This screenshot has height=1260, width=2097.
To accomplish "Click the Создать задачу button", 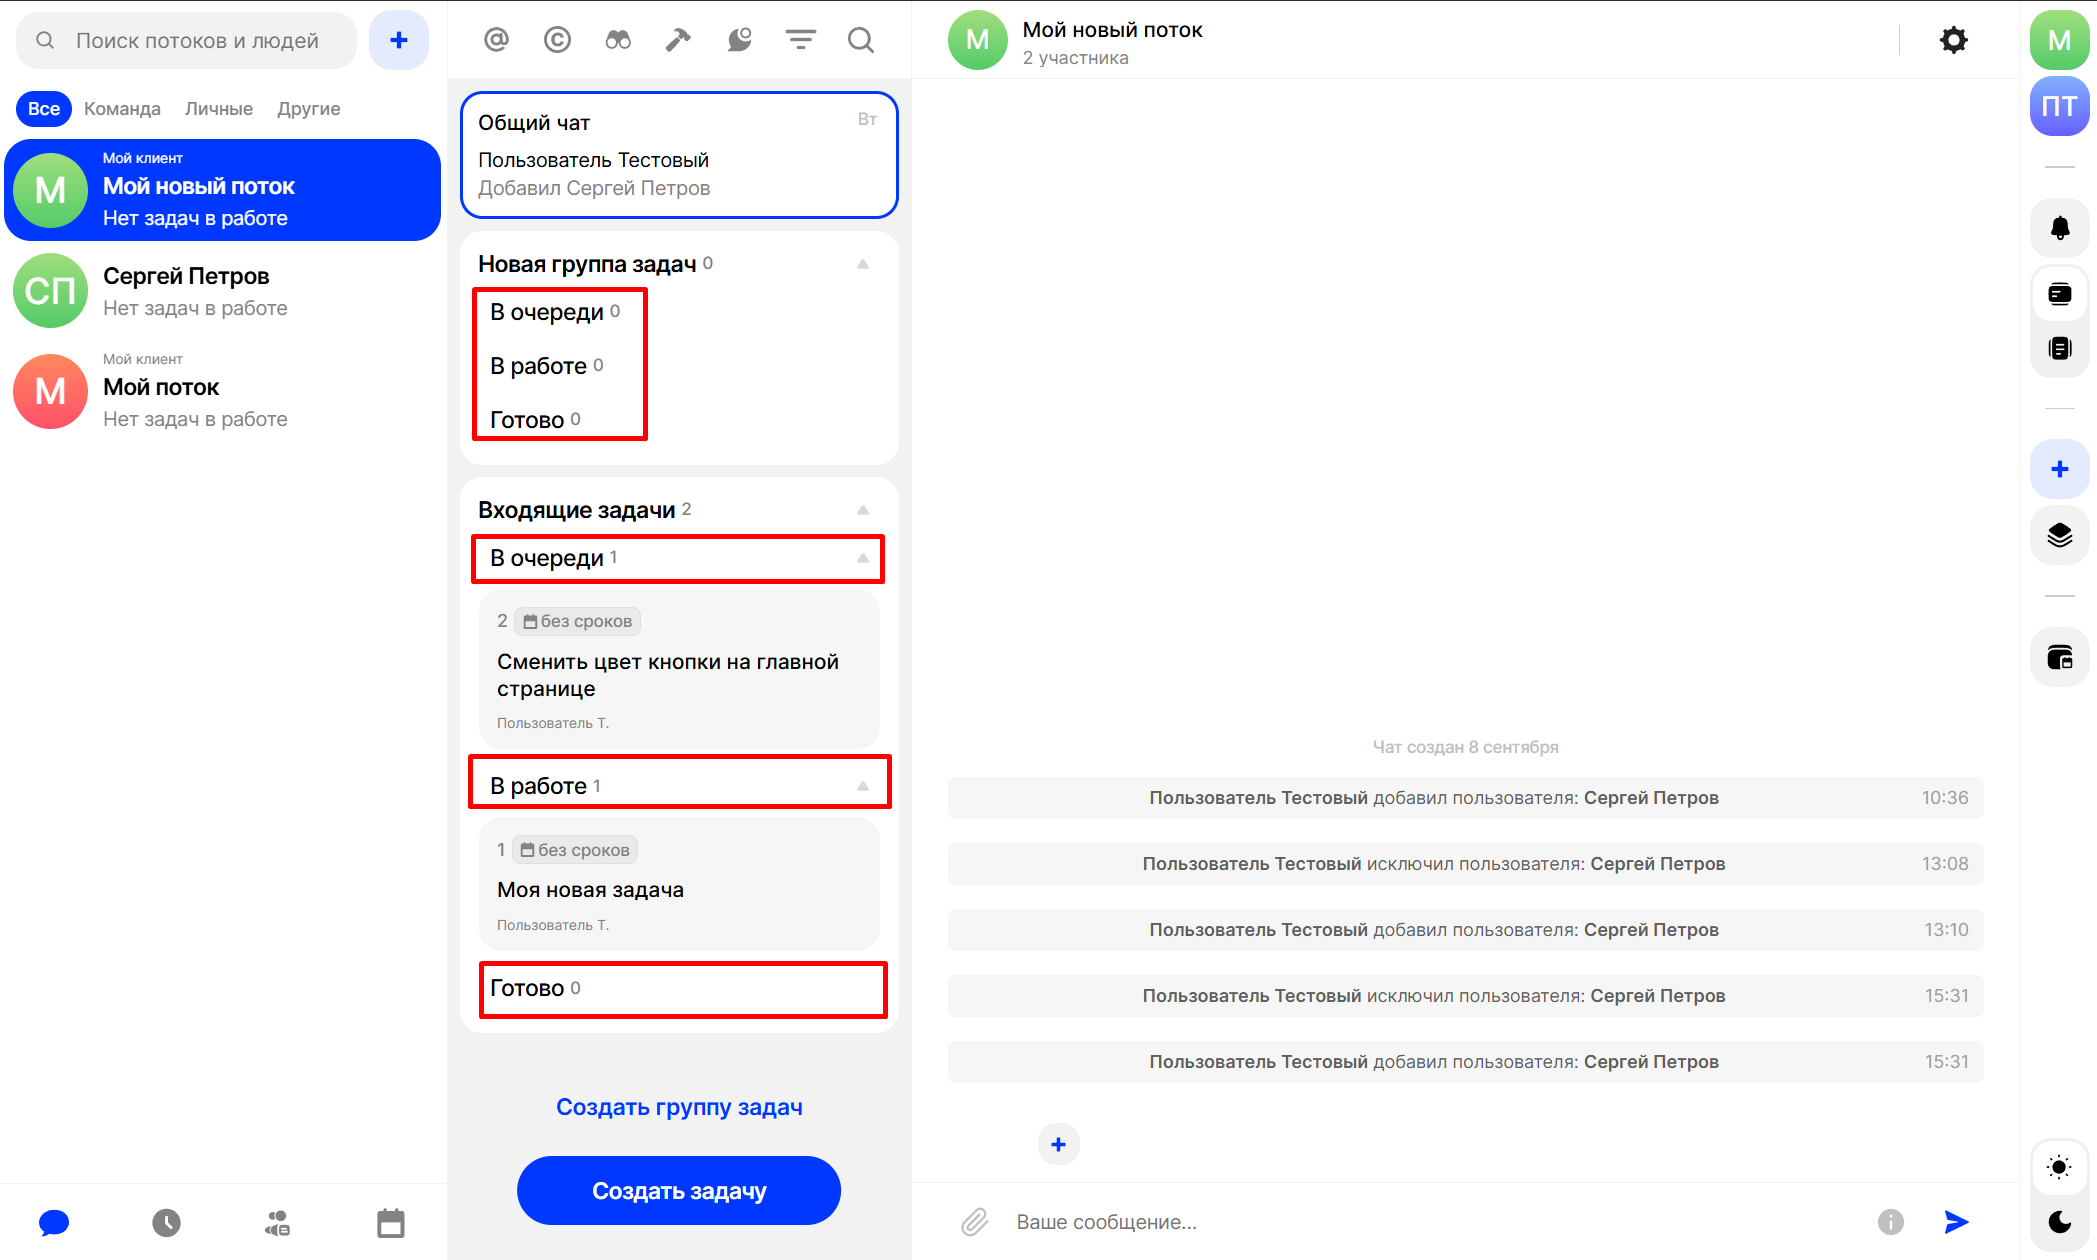I will point(678,1190).
